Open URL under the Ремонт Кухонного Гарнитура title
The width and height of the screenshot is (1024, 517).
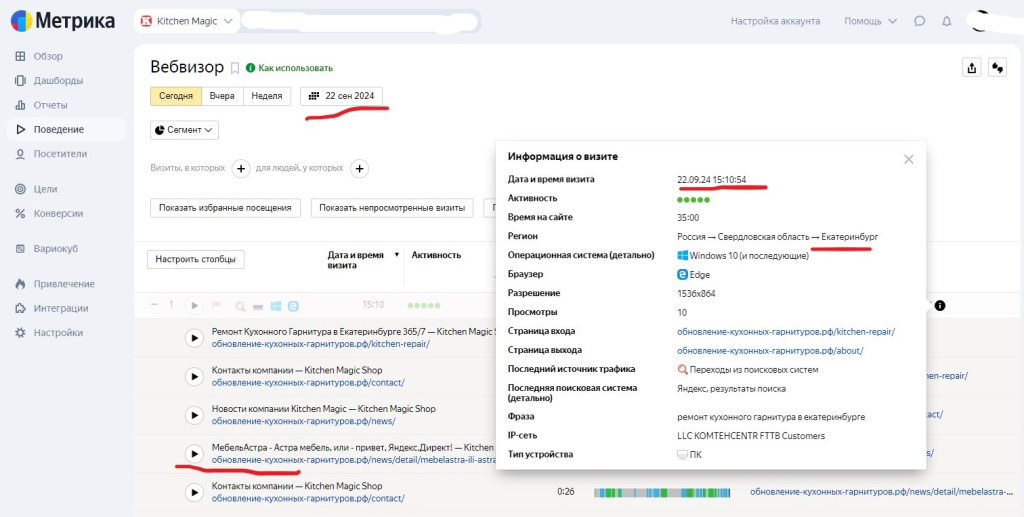(x=321, y=344)
